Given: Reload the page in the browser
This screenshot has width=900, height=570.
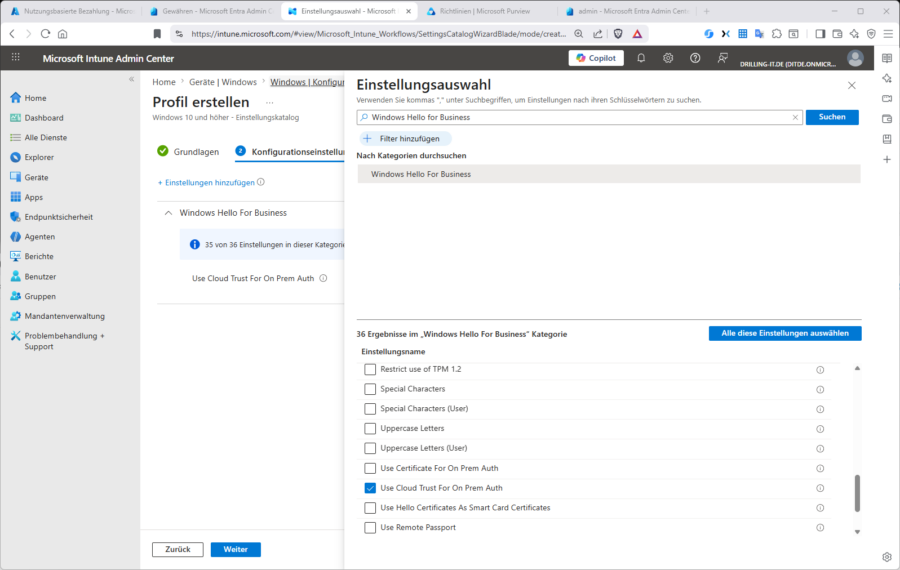Looking at the screenshot, I should [x=45, y=34].
